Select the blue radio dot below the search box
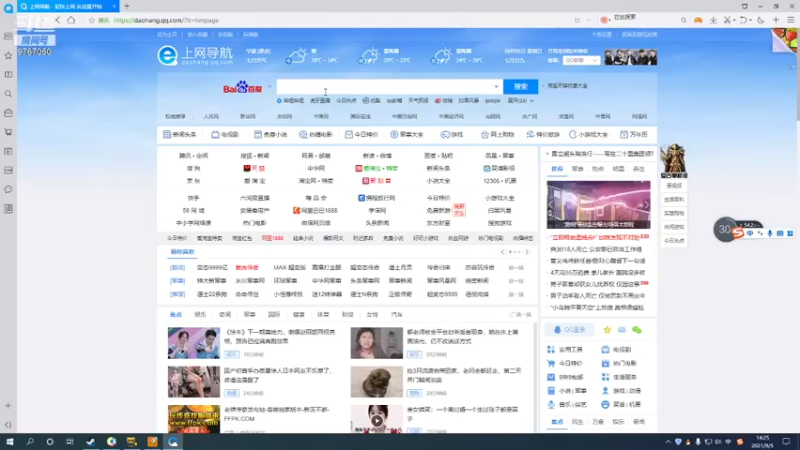 pyautogui.click(x=279, y=101)
